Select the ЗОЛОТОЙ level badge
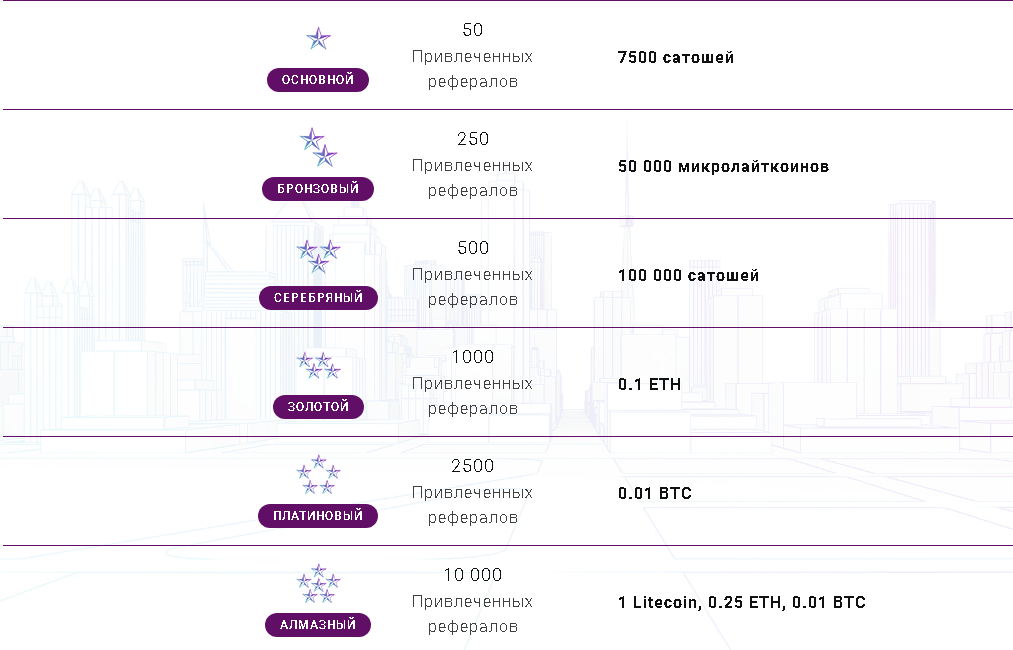The width and height of the screenshot is (1013, 650). tap(318, 407)
